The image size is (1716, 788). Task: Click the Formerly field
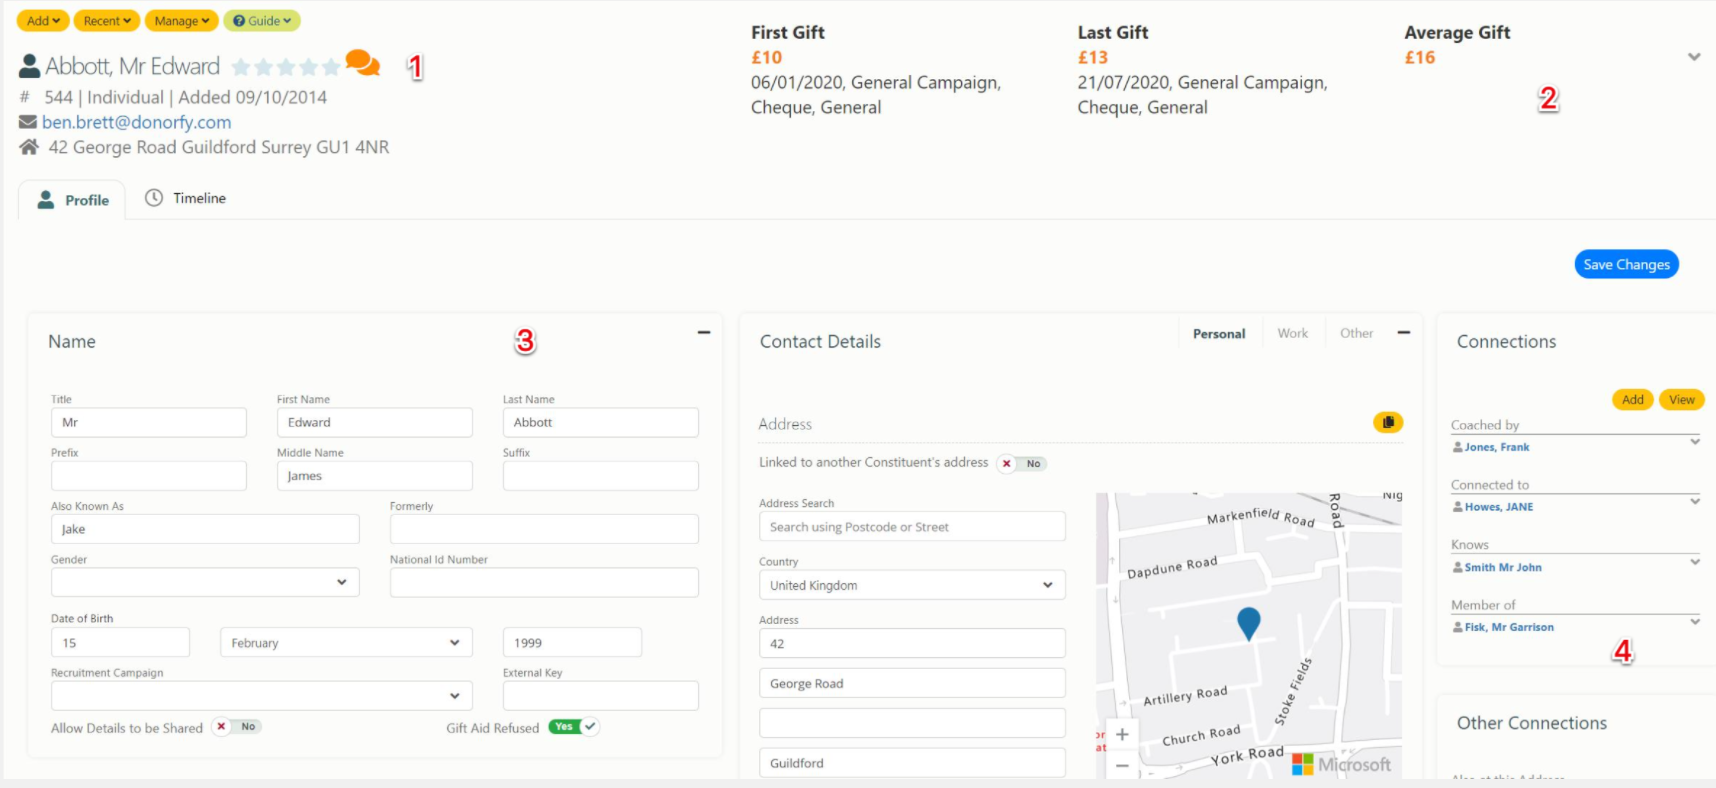544,529
